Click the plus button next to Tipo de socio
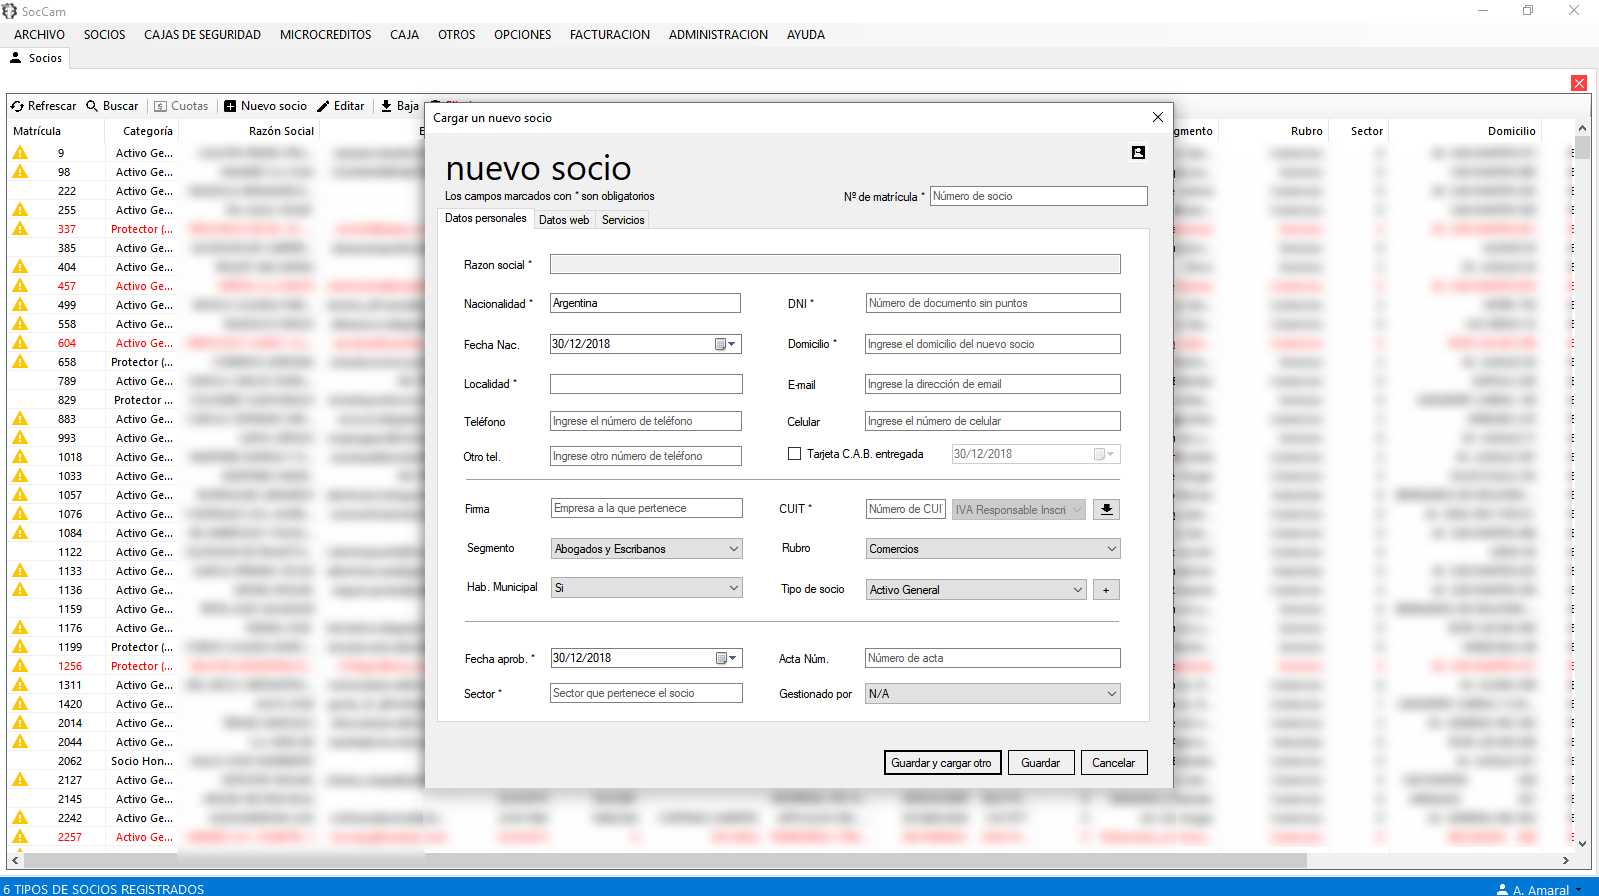Screen dimensions: 1599x896 [1106, 590]
